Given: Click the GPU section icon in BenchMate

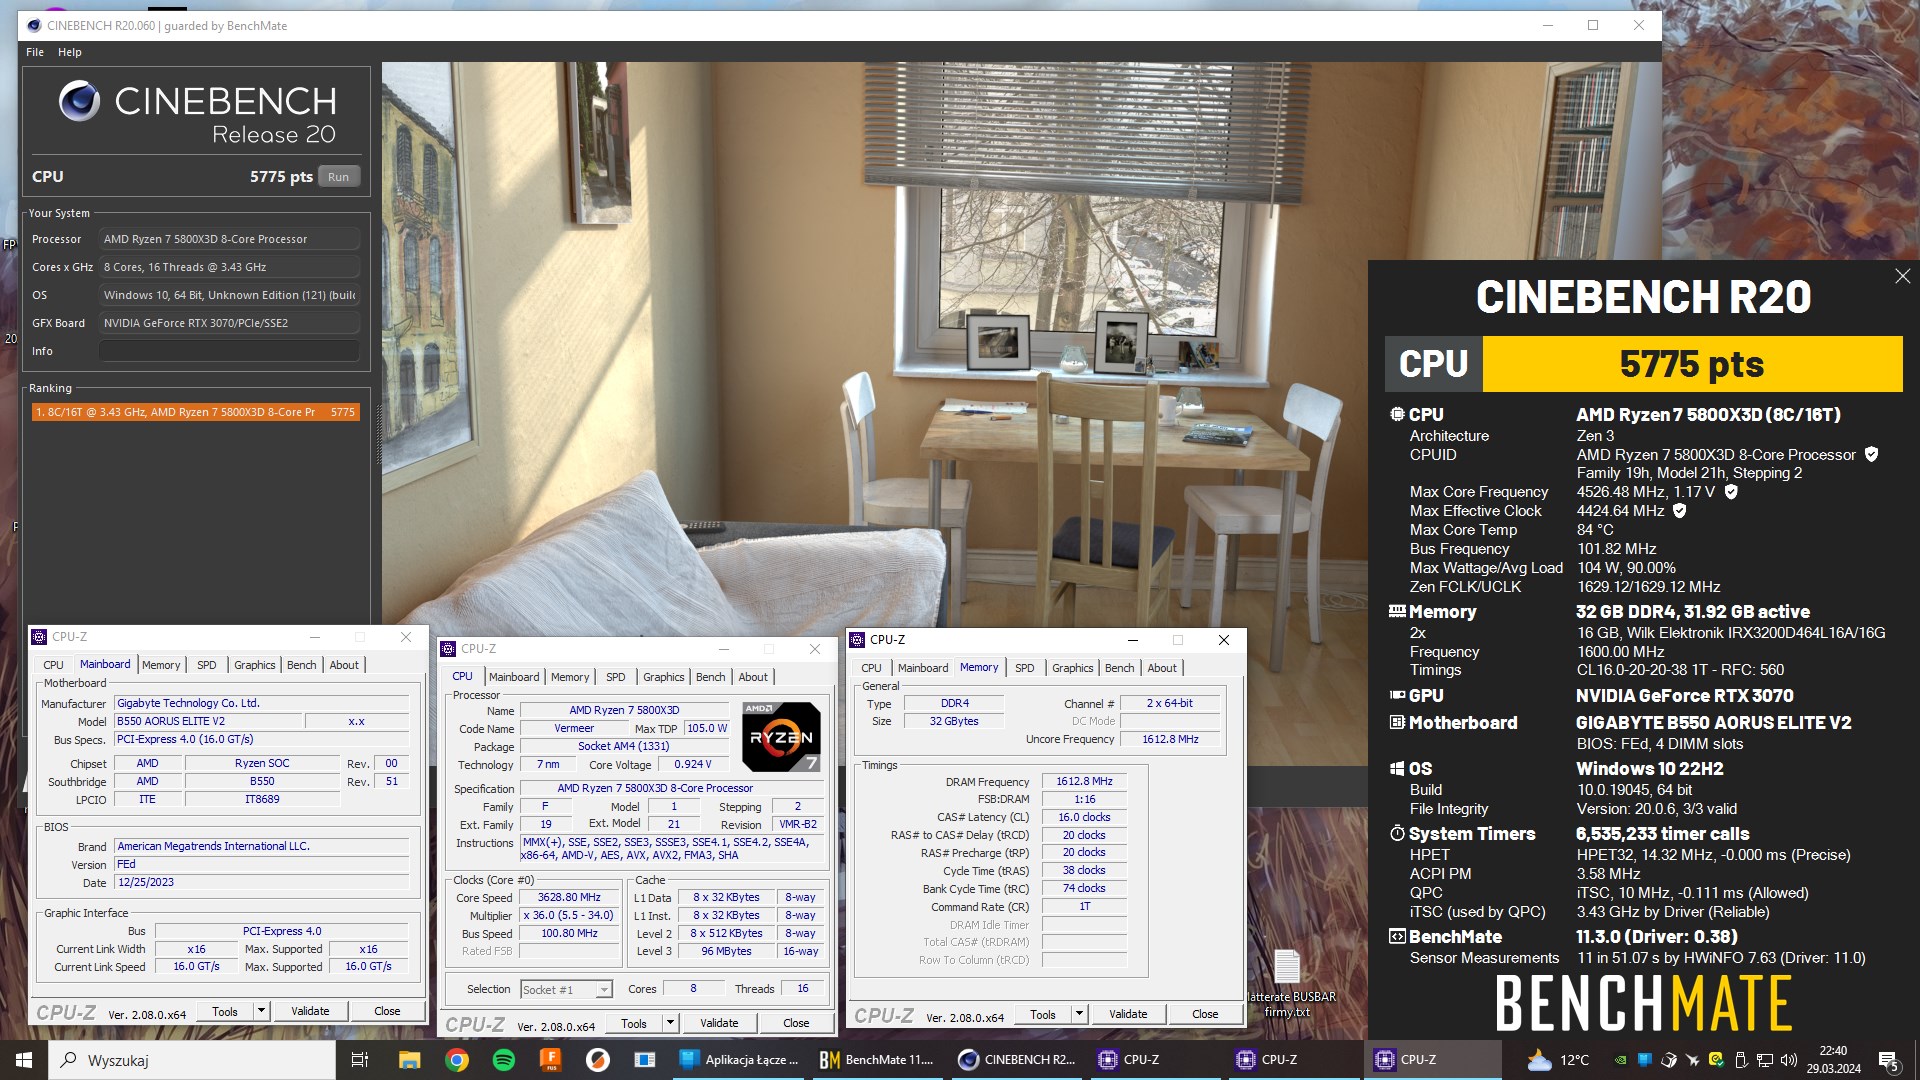Looking at the screenshot, I should [1397, 695].
